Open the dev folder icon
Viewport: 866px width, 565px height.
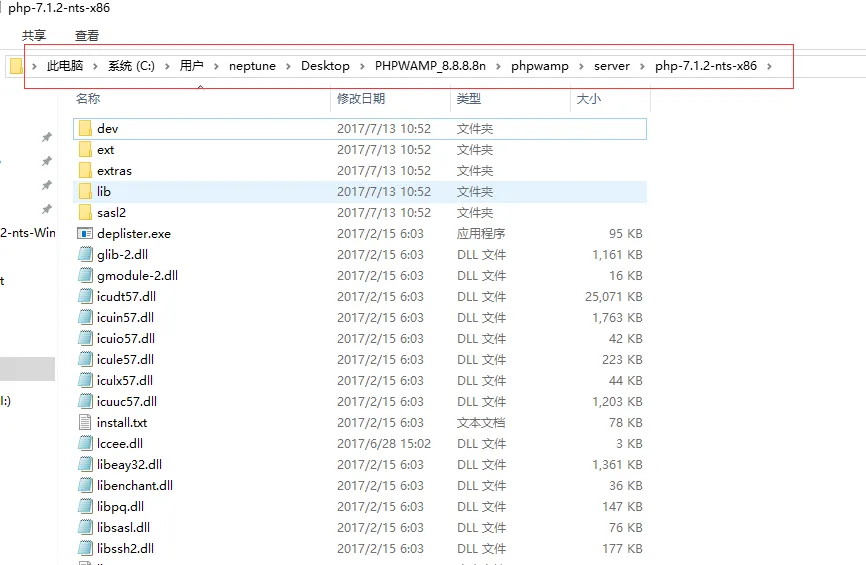(85, 129)
